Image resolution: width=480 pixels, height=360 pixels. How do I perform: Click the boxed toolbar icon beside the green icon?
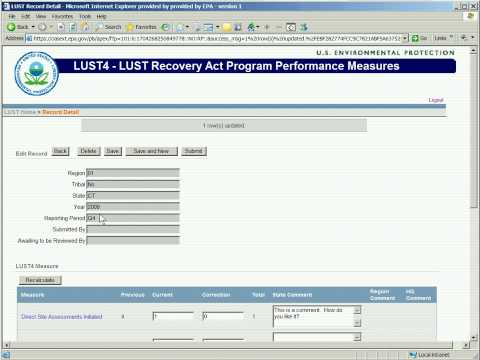[x=291, y=27]
